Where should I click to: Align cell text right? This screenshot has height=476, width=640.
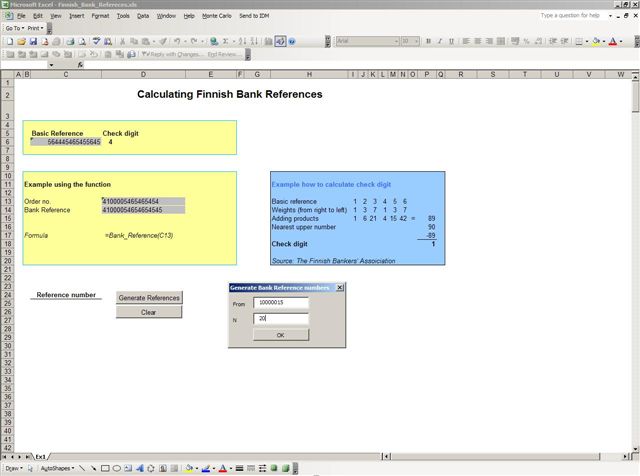click(x=489, y=41)
